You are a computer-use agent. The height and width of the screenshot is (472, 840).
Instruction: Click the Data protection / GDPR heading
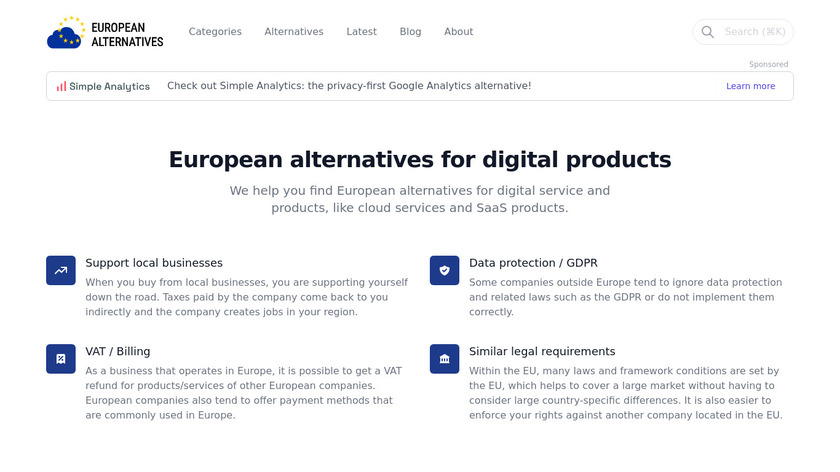coord(533,263)
